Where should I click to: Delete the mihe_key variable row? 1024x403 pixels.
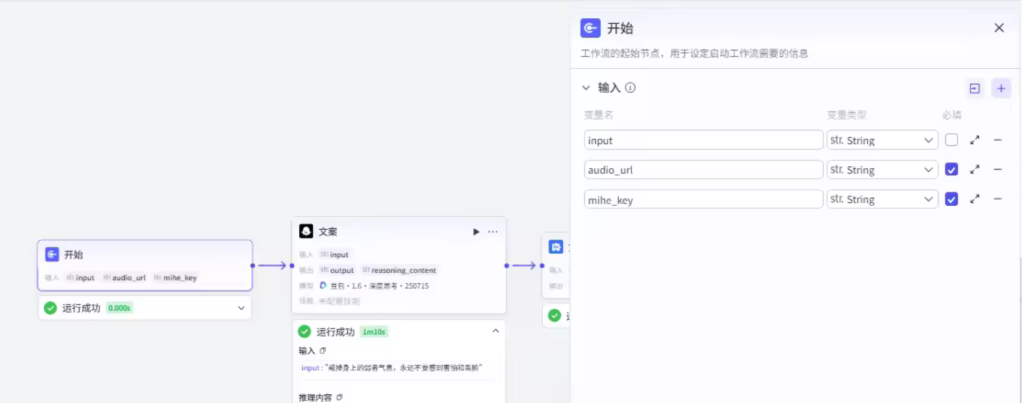pos(997,199)
